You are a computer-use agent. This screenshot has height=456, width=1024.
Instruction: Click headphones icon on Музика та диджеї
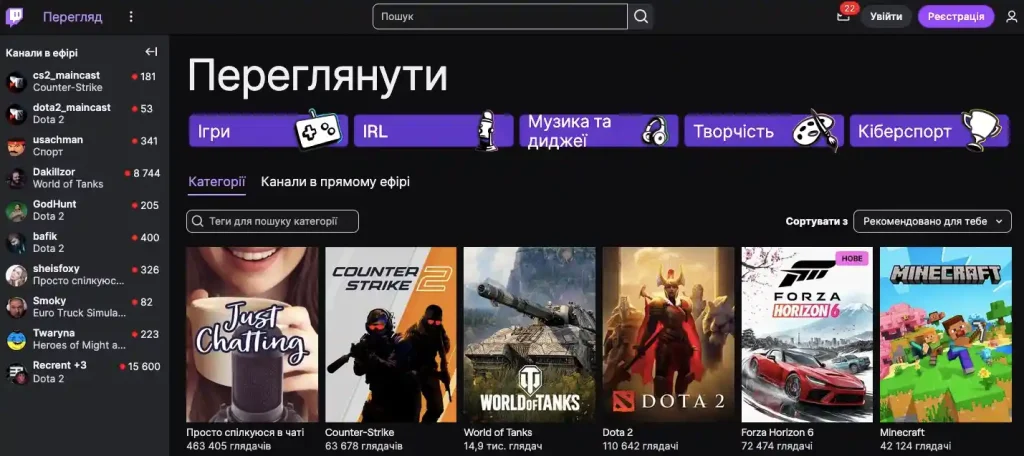pyautogui.click(x=654, y=130)
